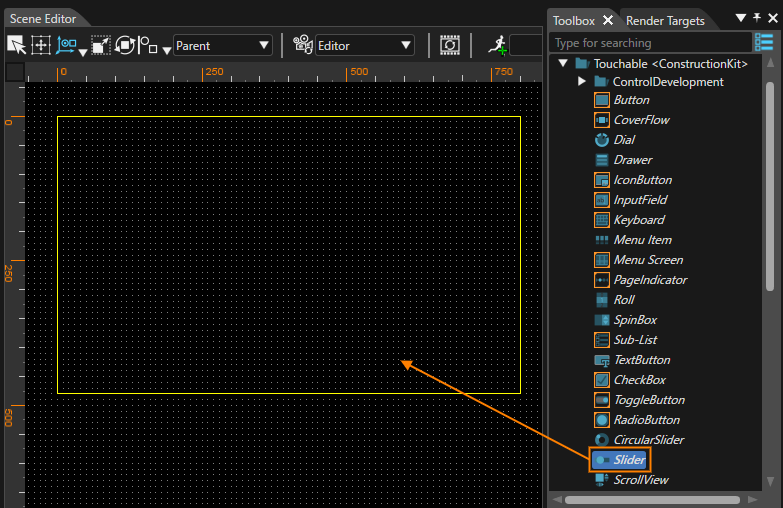Click the scale tool icon
This screenshot has width=783, height=508.
pos(101,45)
